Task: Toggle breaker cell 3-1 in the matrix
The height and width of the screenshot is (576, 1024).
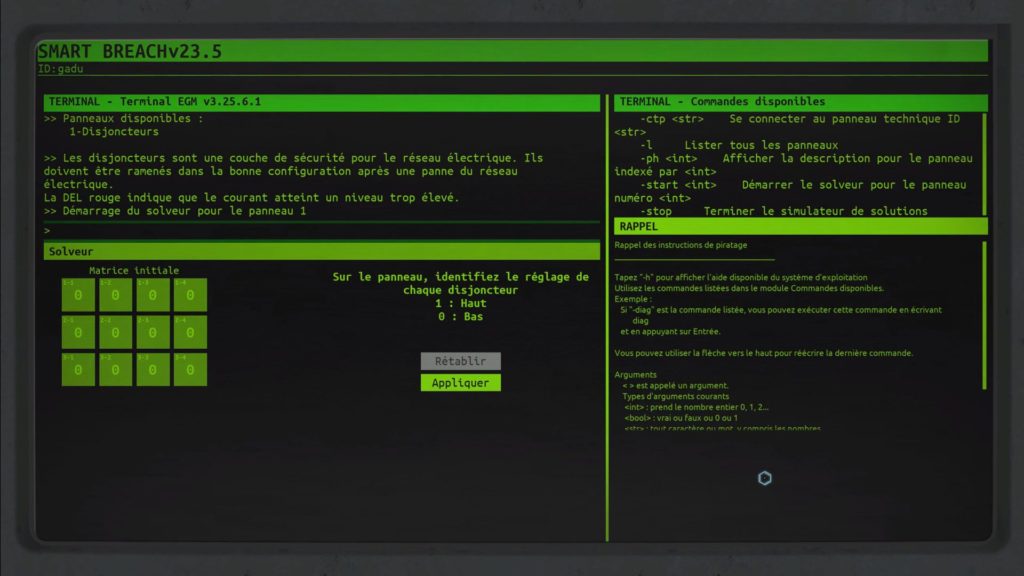Action: tap(78, 369)
